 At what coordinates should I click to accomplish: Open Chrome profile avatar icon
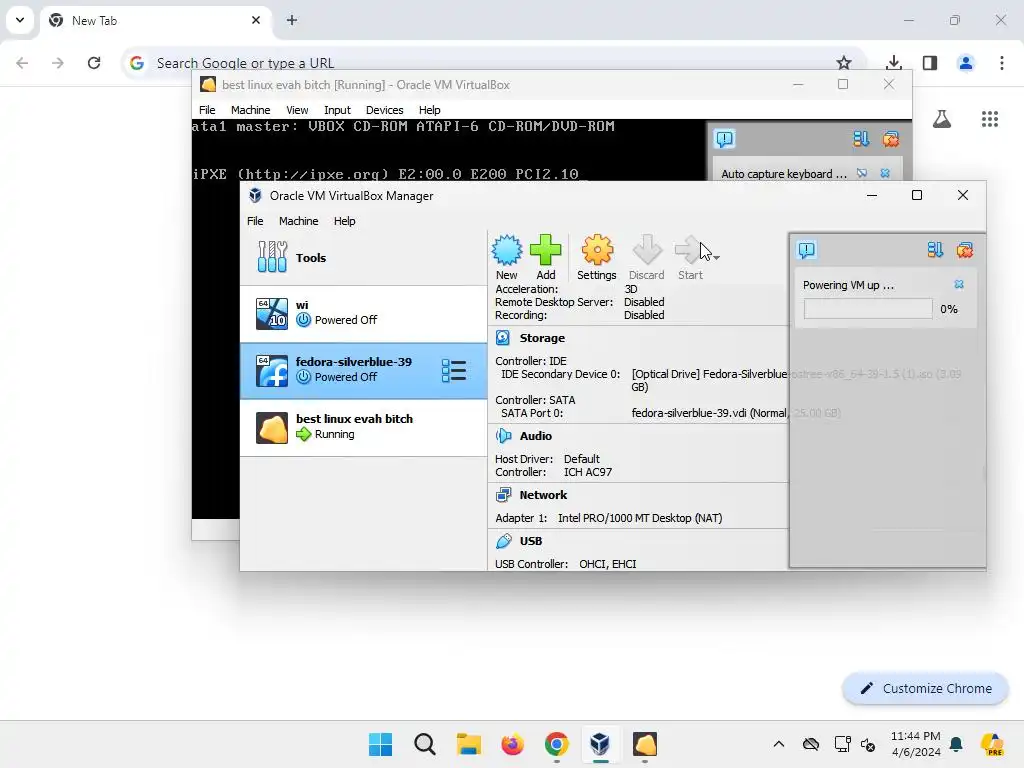coord(966,63)
